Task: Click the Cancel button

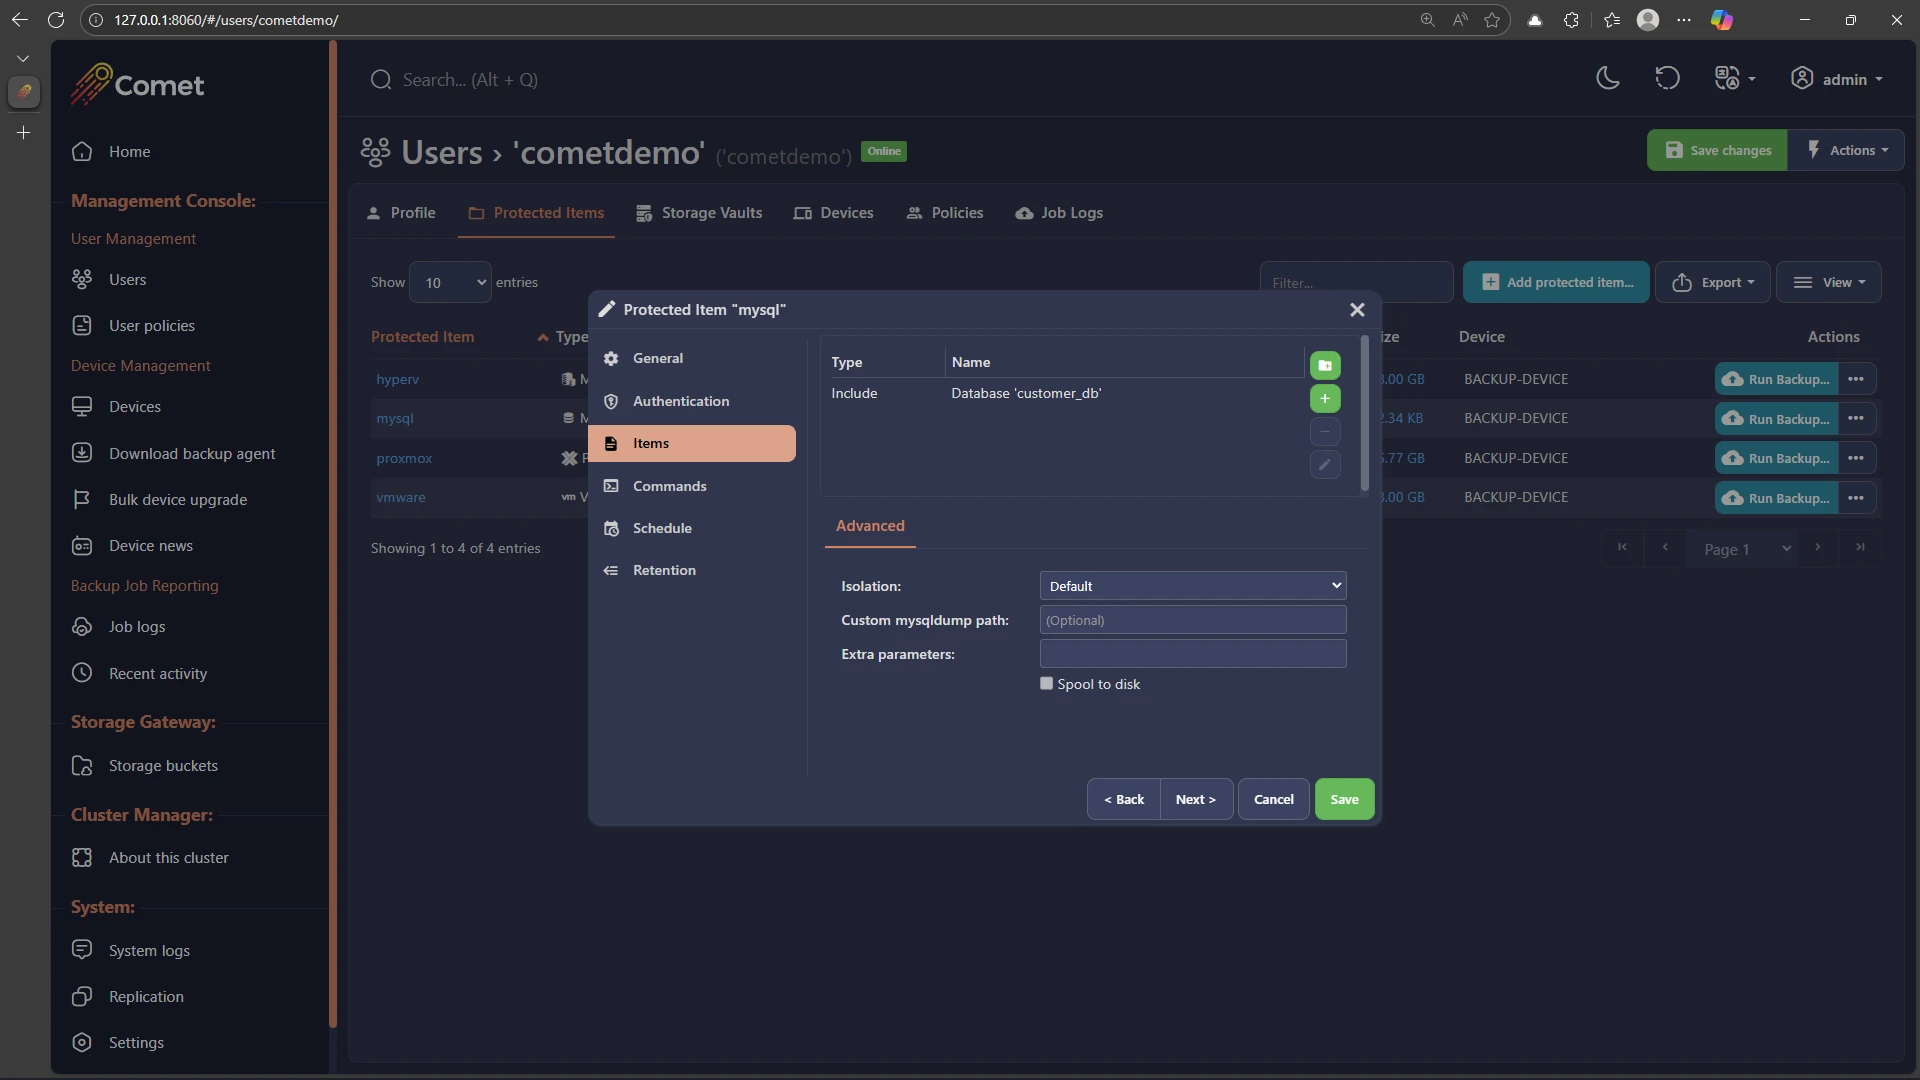Action: [1274, 799]
